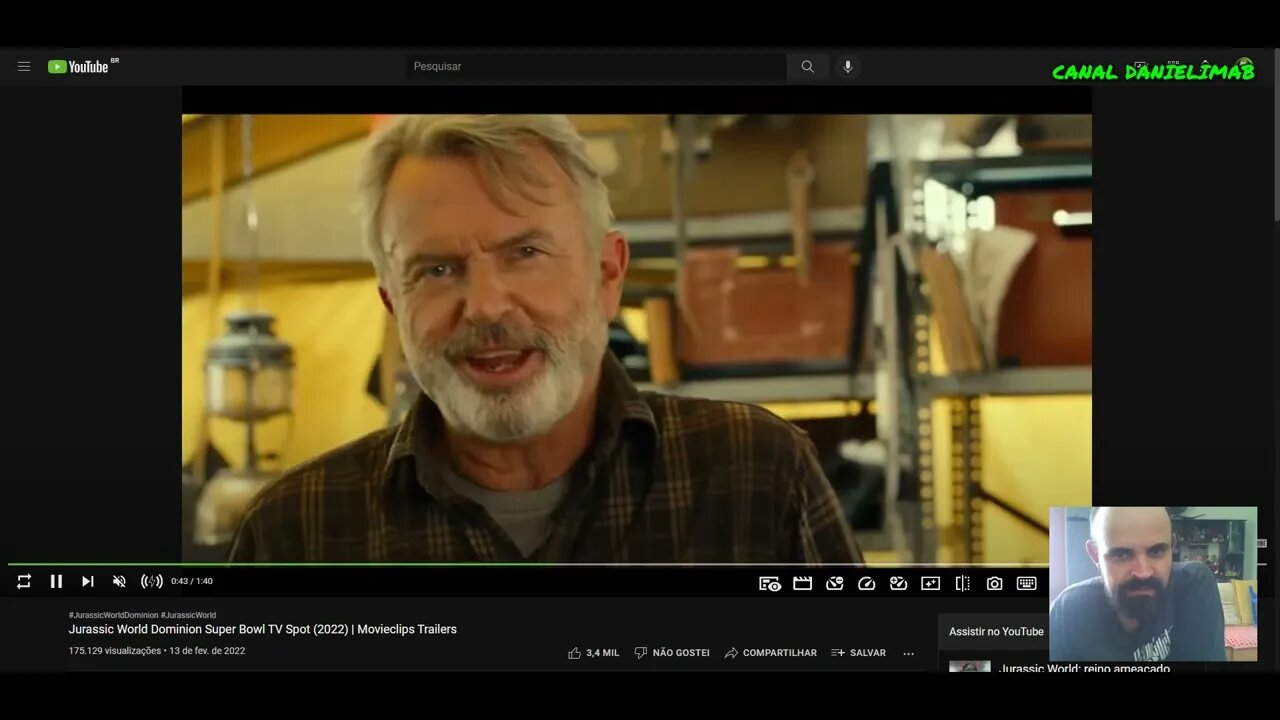Open the #JurassicWorld hashtag link
The image size is (1280, 720).
click(188, 615)
